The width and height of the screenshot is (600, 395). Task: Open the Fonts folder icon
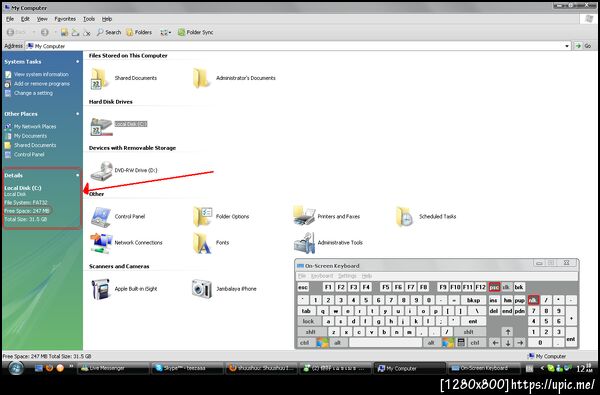pyautogui.click(x=202, y=243)
